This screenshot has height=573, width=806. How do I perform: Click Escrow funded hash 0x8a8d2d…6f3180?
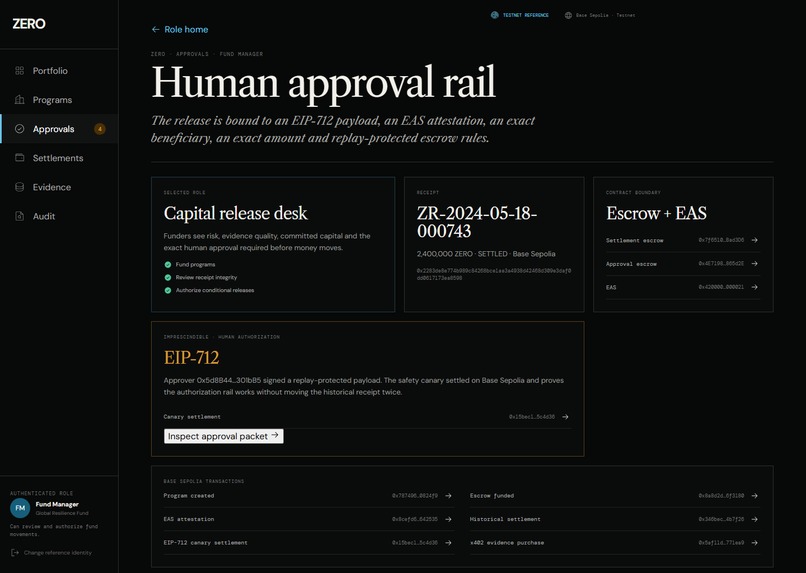coord(721,496)
